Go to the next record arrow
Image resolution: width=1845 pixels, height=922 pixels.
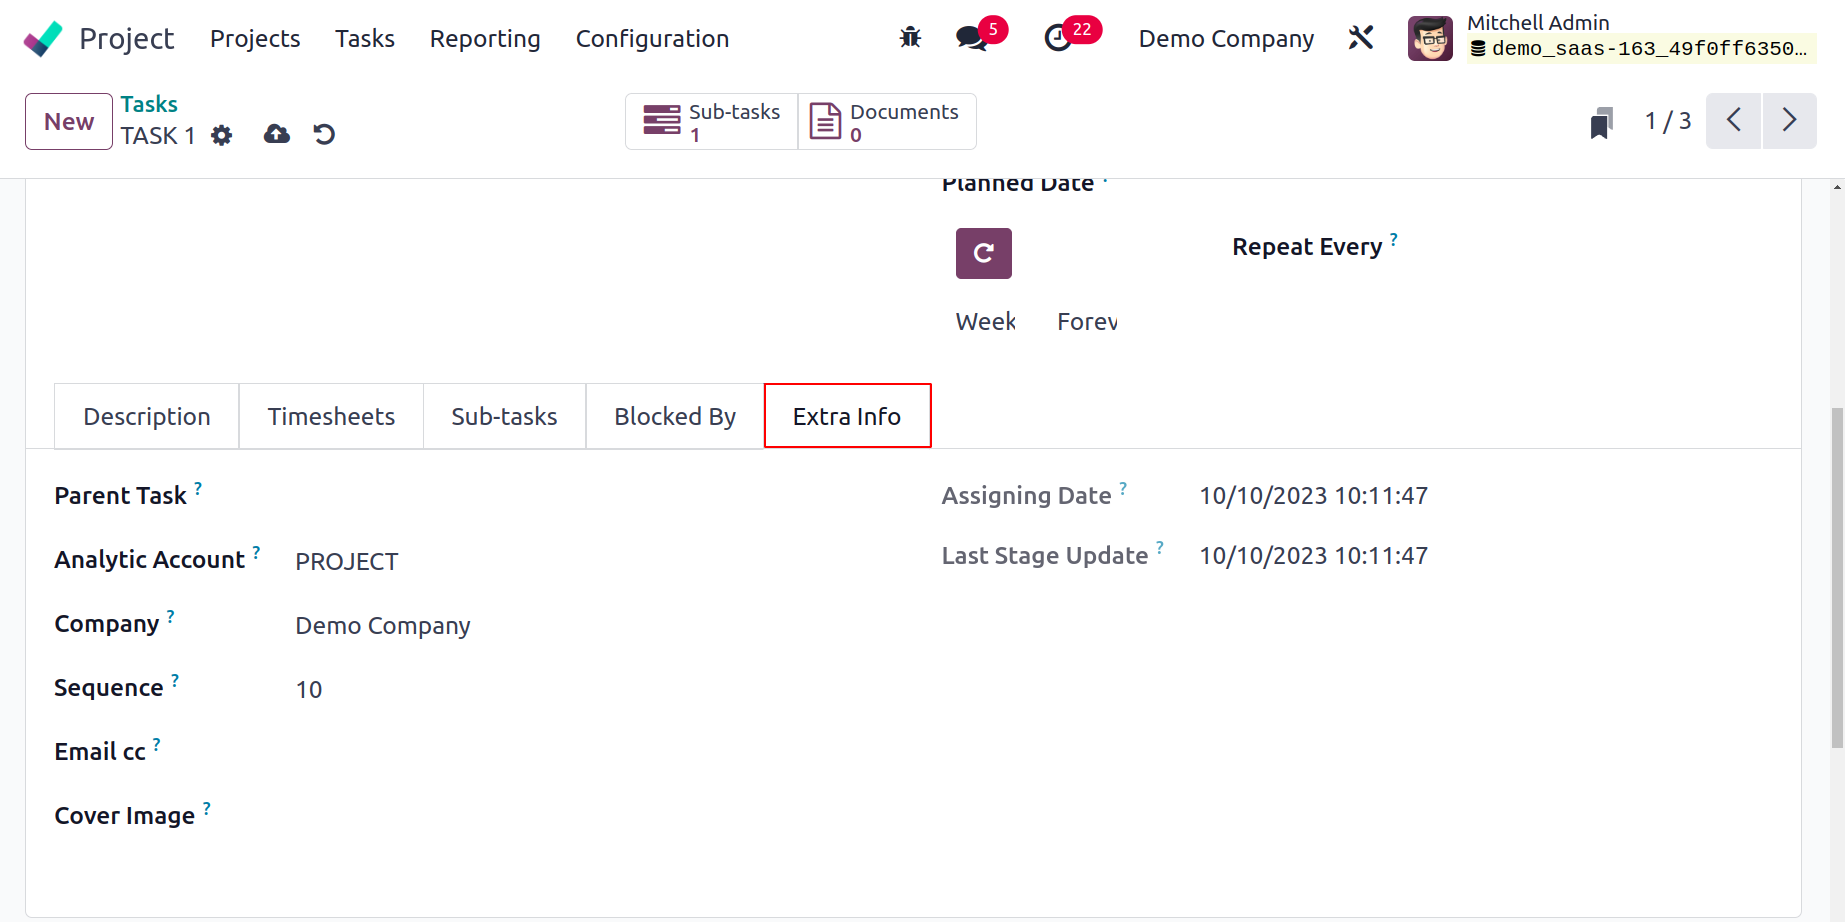click(x=1789, y=121)
